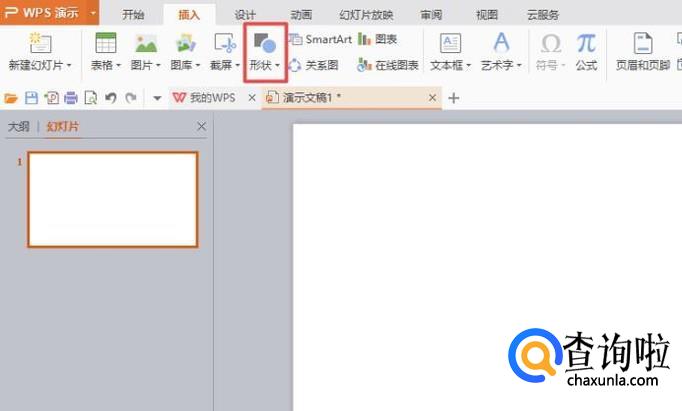Click the New Slide (新建幻灯片) icon
This screenshot has height=411, width=682.
point(40,43)
